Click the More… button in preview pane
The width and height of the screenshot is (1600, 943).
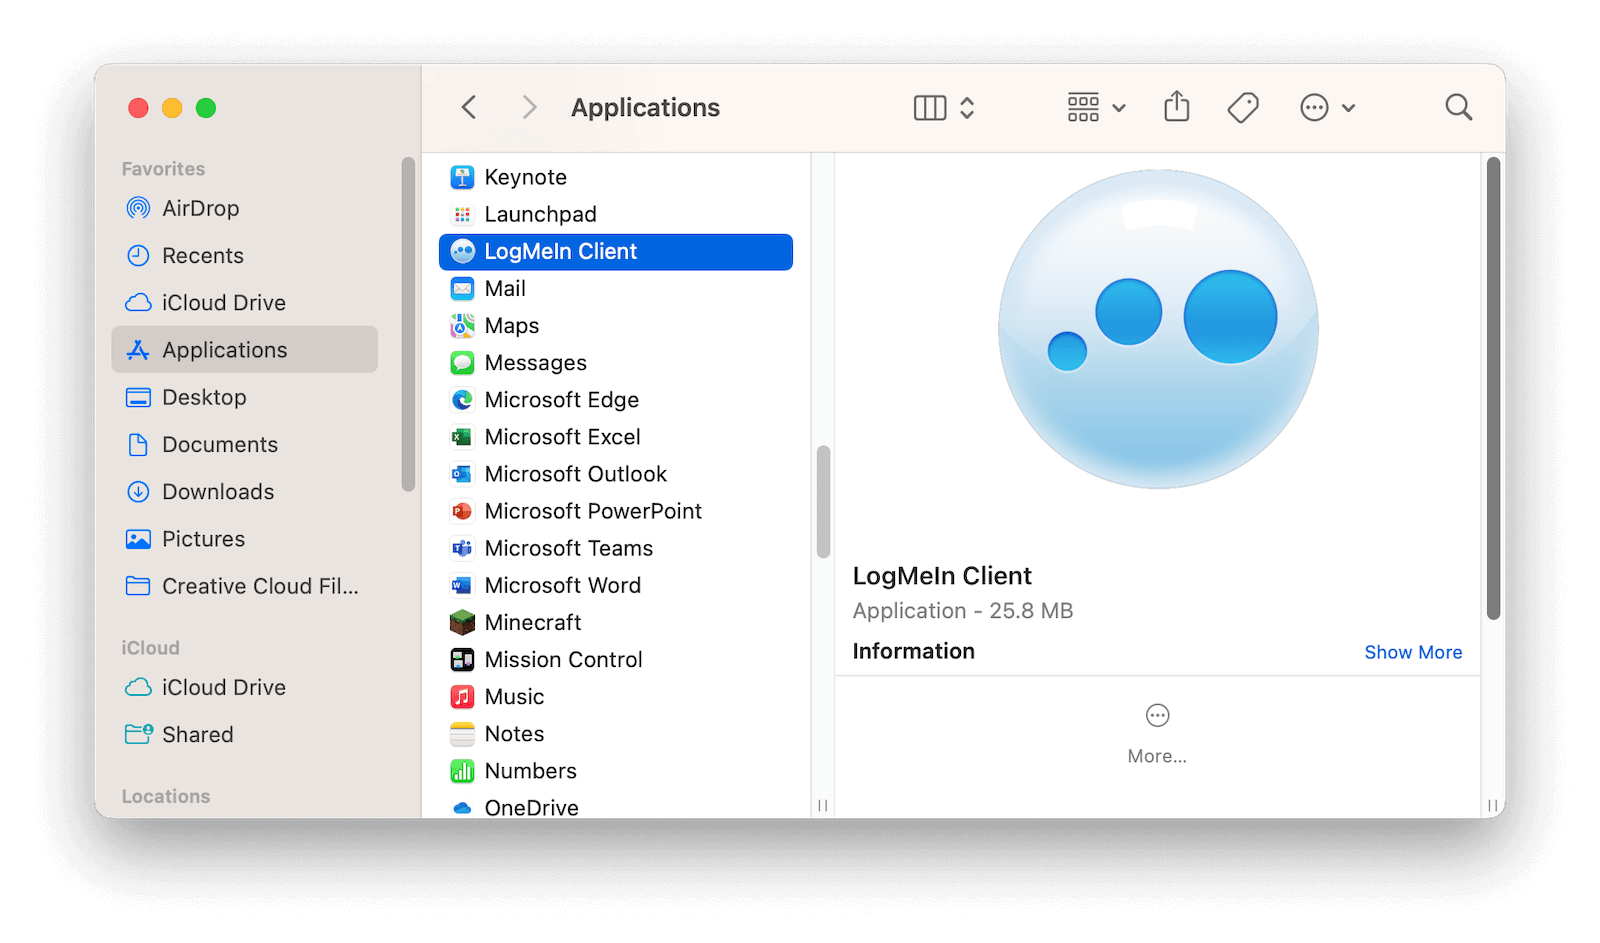tap(1157, 734)
